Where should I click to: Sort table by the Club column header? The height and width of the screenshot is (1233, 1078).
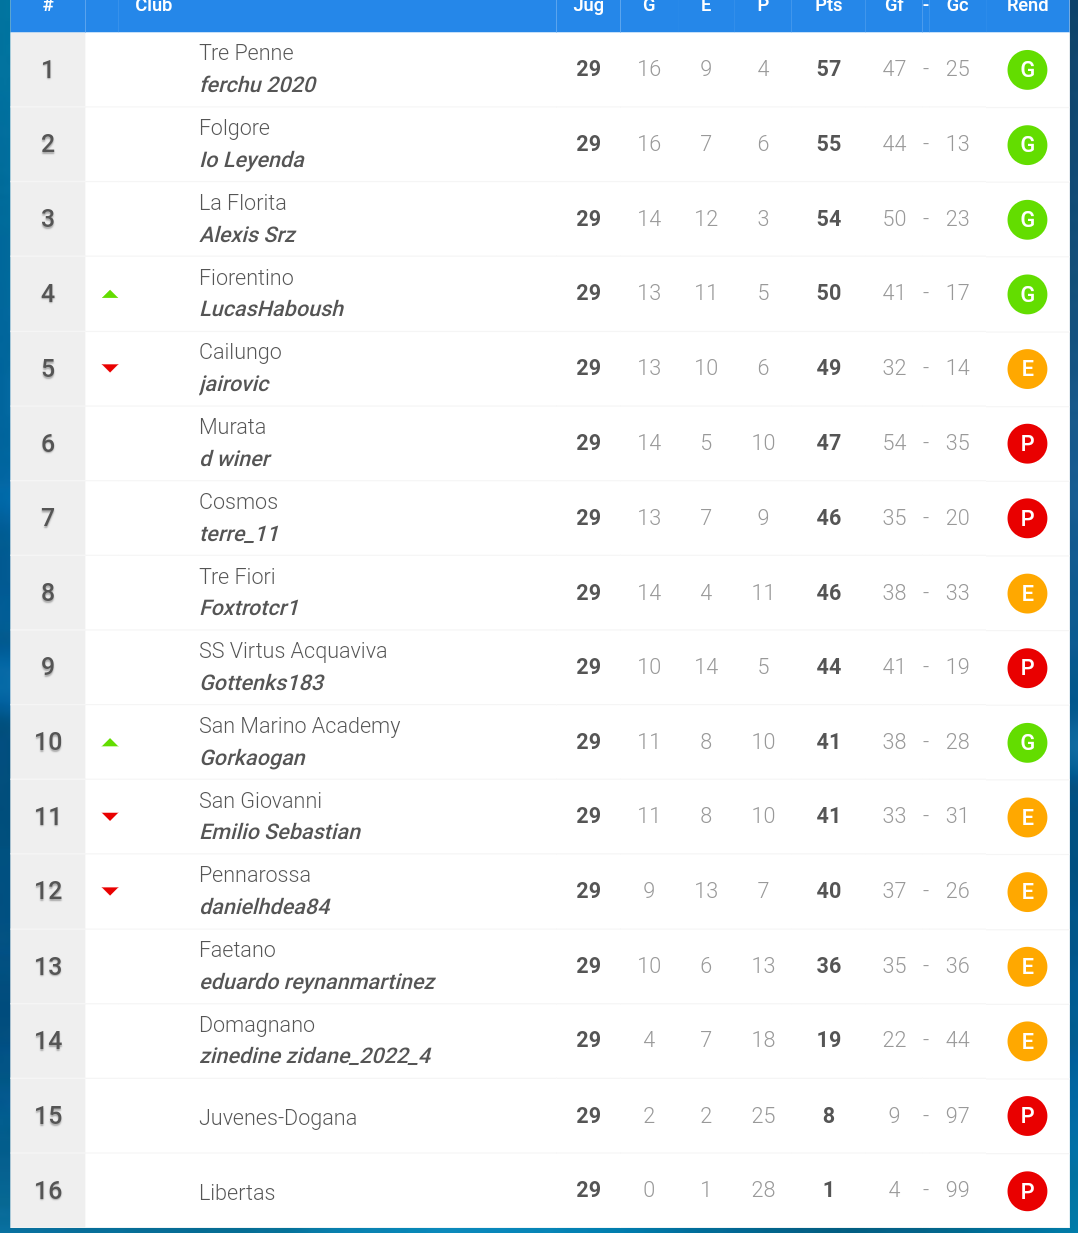153,7
